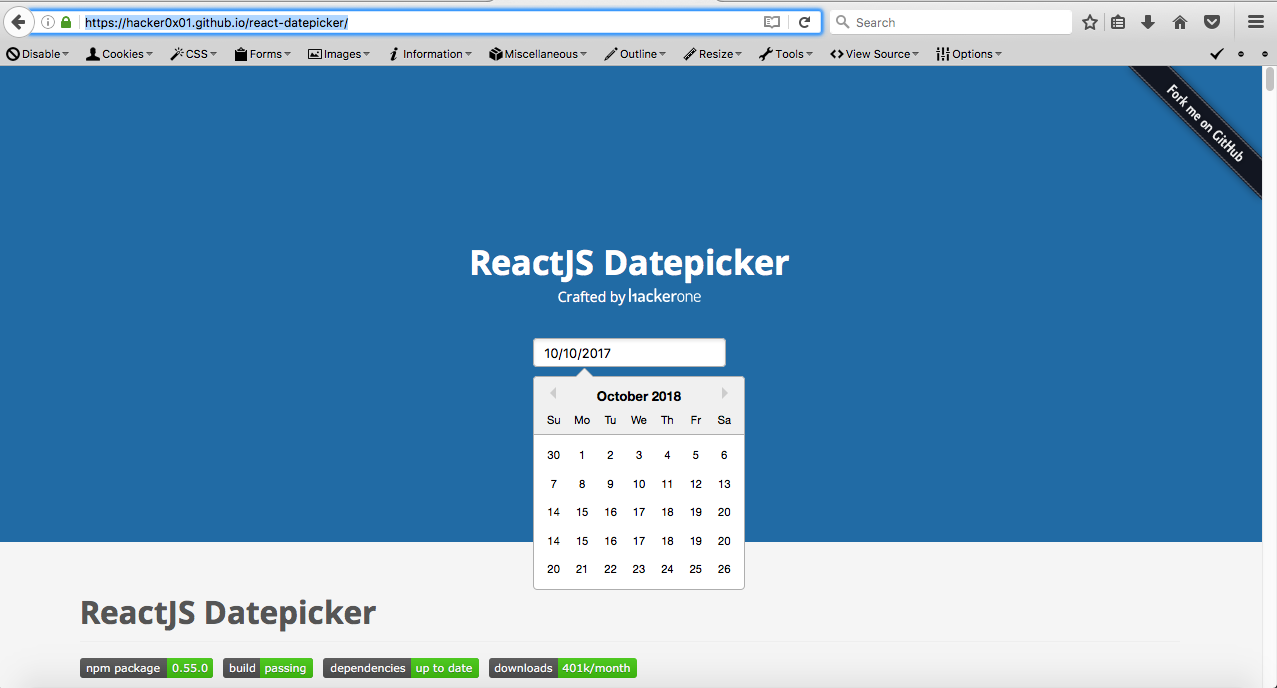Screen dimensions: 1277x688
Task: Select day 10 in the calendar
Action: point(639,484)
